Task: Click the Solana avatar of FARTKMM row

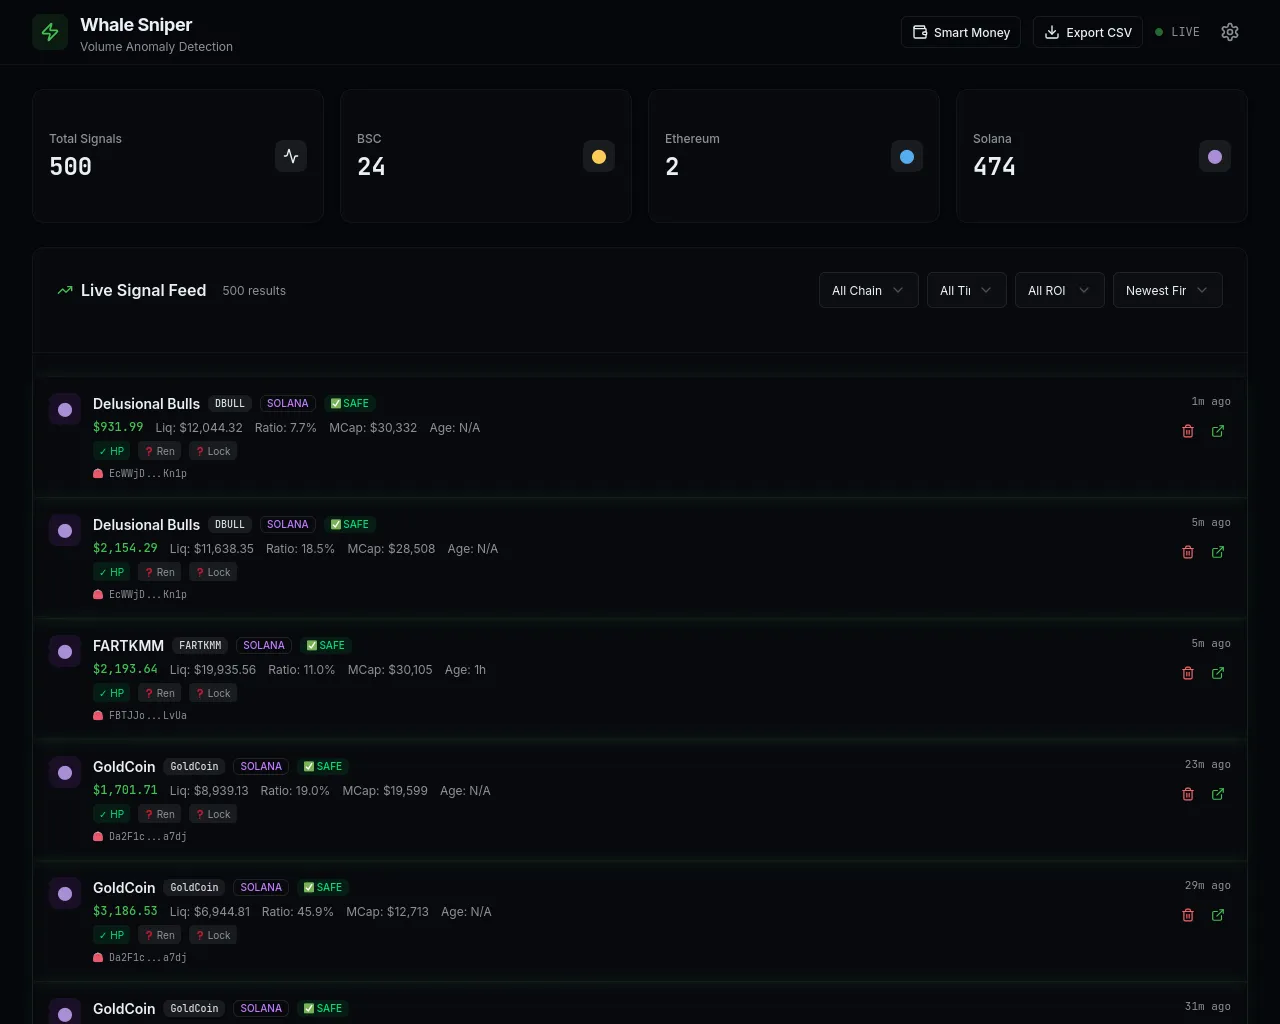Action: pos(65,652)
